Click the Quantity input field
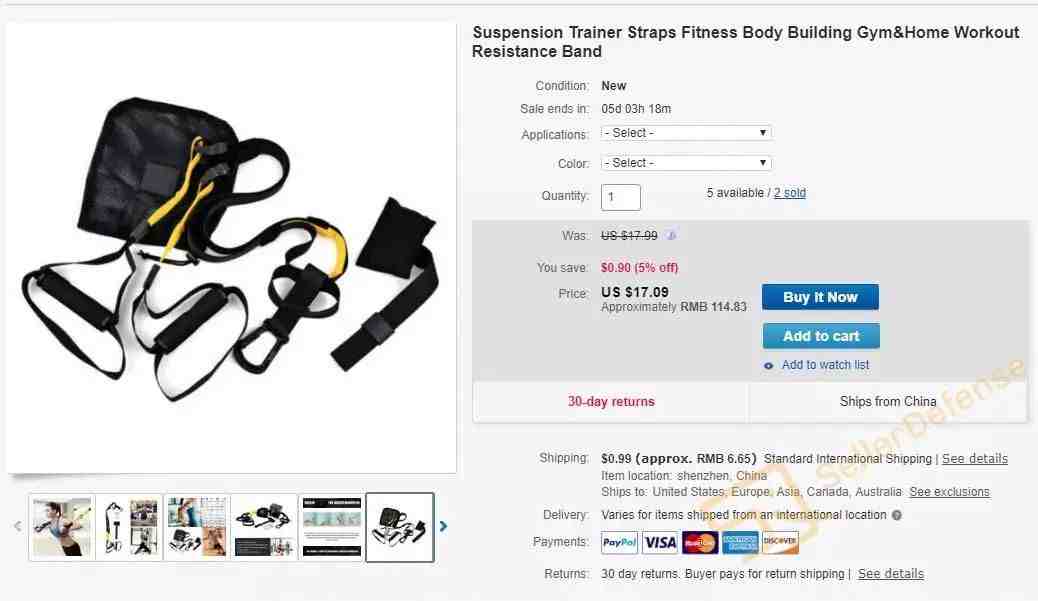 pyautogui.click(x=620, y=197)
